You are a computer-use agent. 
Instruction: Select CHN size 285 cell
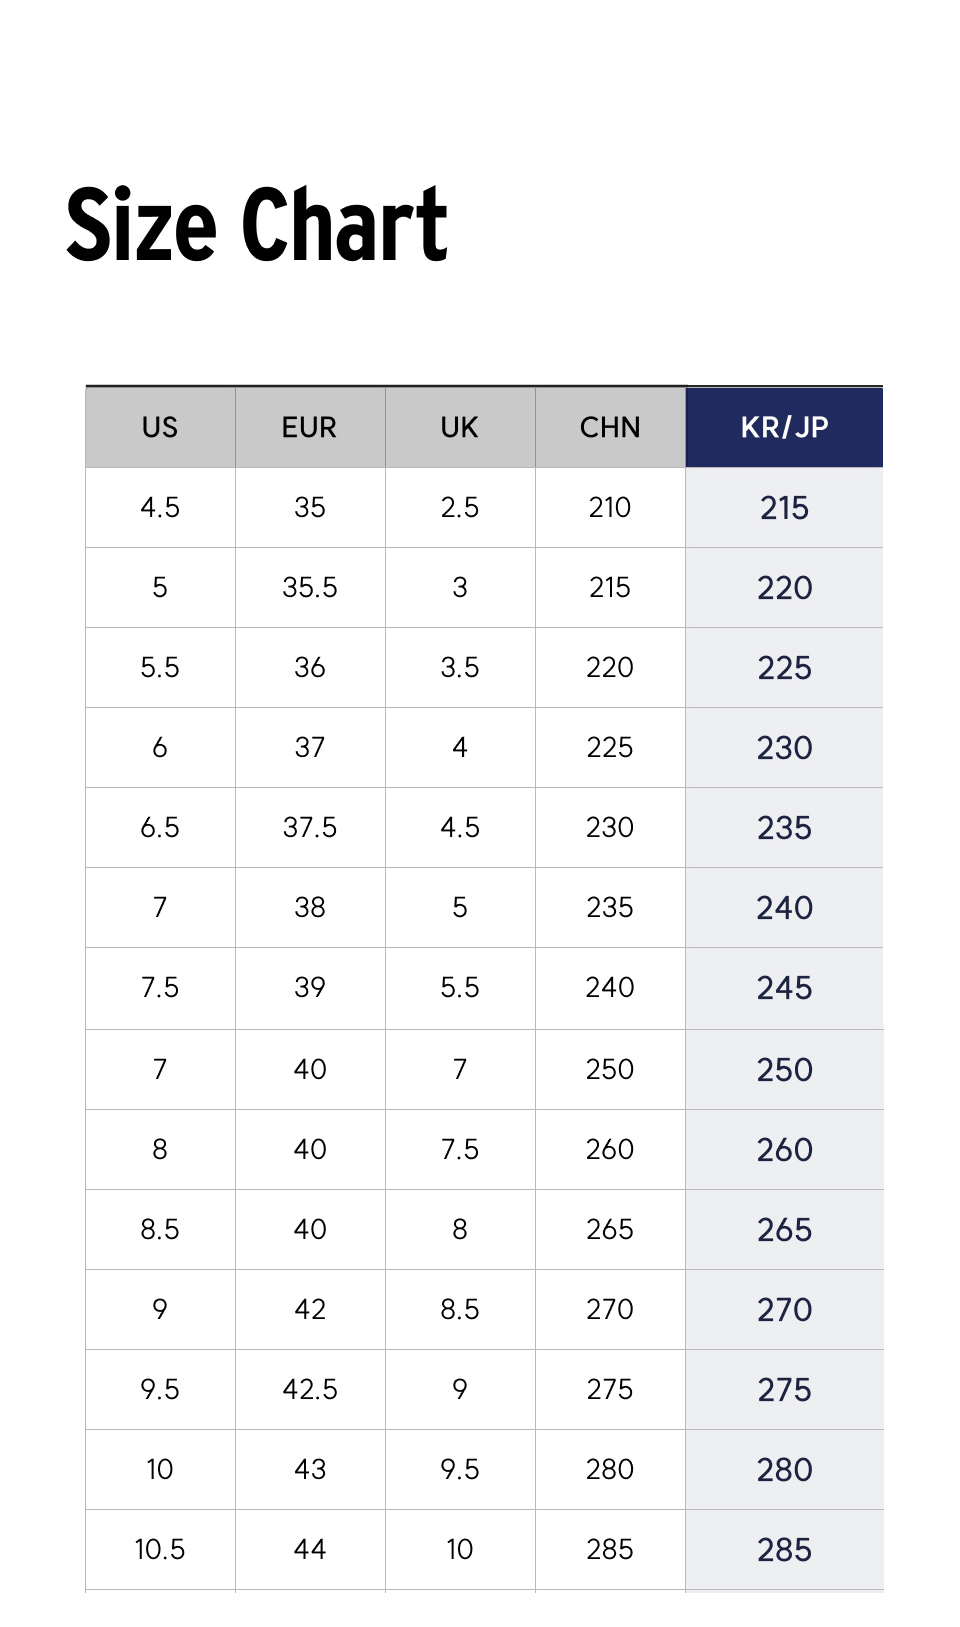pos(610,1550)
